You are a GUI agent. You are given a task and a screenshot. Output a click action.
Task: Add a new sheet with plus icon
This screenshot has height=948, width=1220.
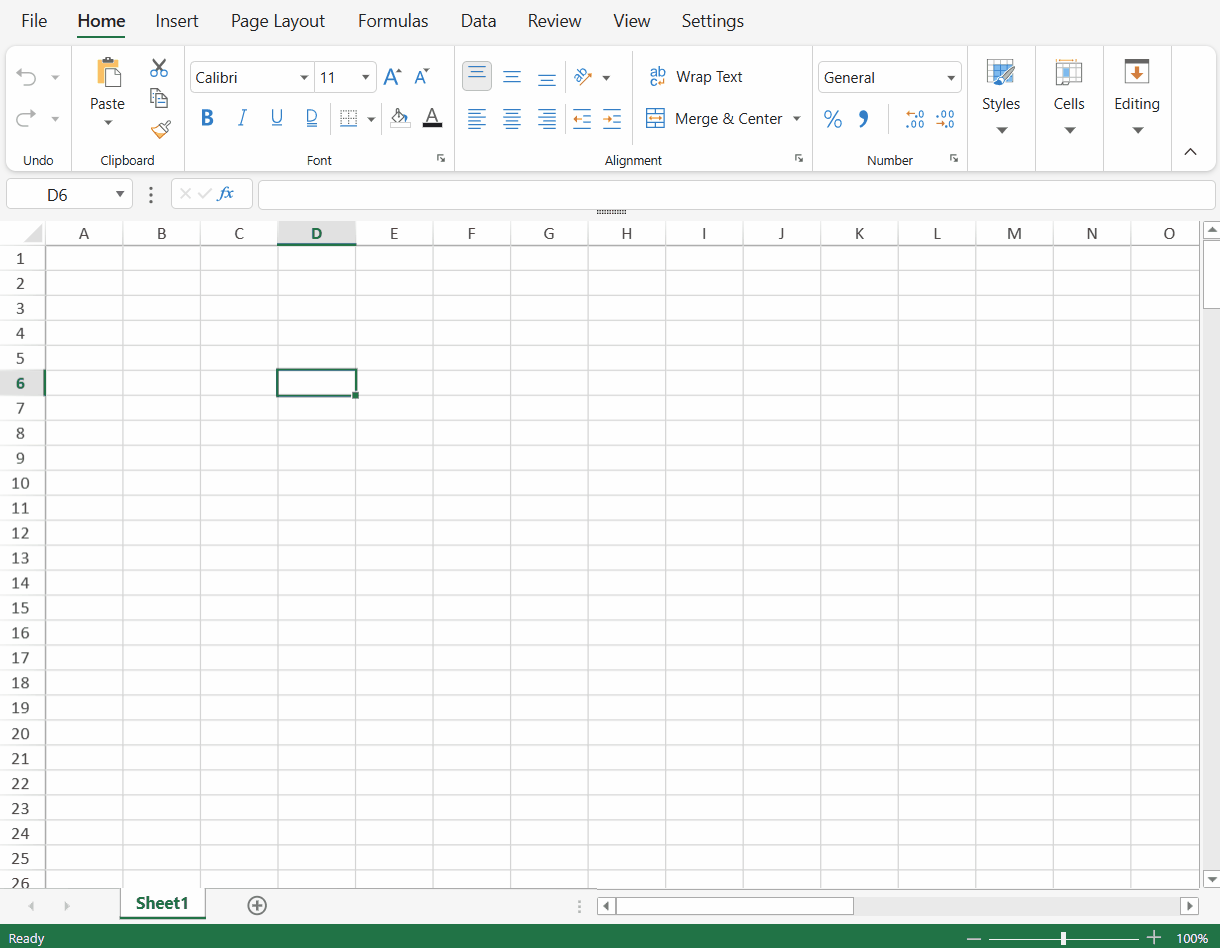[257, 905]
